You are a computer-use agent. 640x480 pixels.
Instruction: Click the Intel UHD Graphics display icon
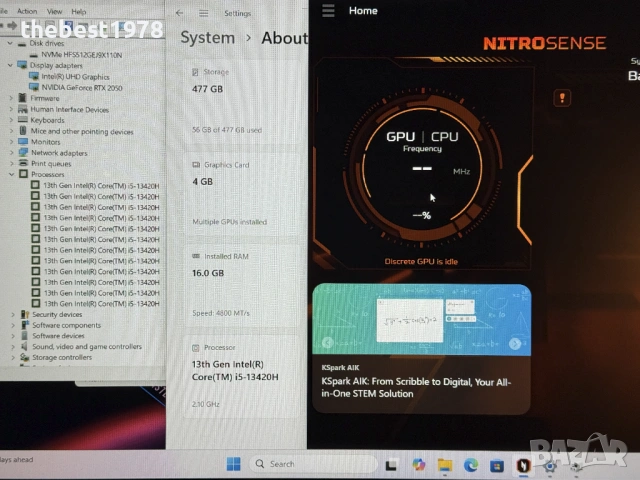tap(34, 76)
